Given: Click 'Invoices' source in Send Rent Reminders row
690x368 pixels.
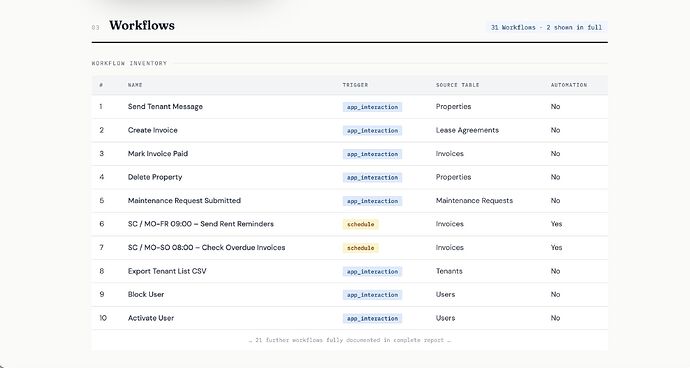Looking at the screenshot, I should (x=449, y=224).
